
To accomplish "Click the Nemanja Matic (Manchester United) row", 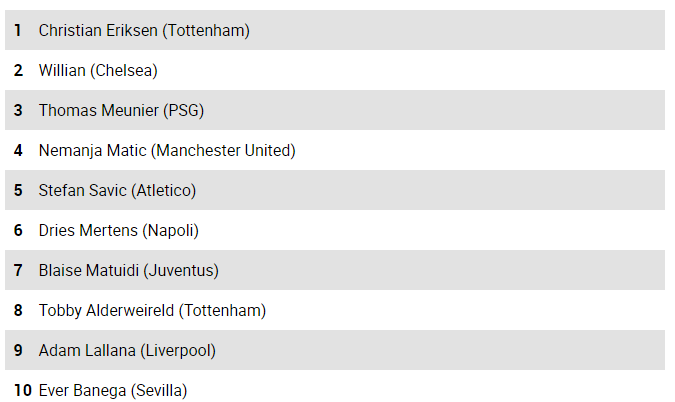I will (335, 150).
